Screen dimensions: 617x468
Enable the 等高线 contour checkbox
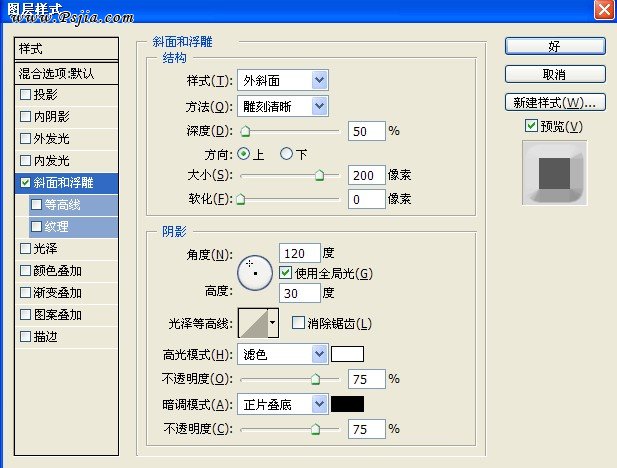tap(37, 205)
